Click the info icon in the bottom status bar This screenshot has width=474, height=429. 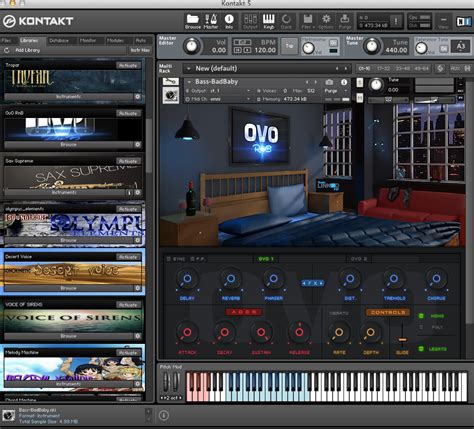[164, 415]
